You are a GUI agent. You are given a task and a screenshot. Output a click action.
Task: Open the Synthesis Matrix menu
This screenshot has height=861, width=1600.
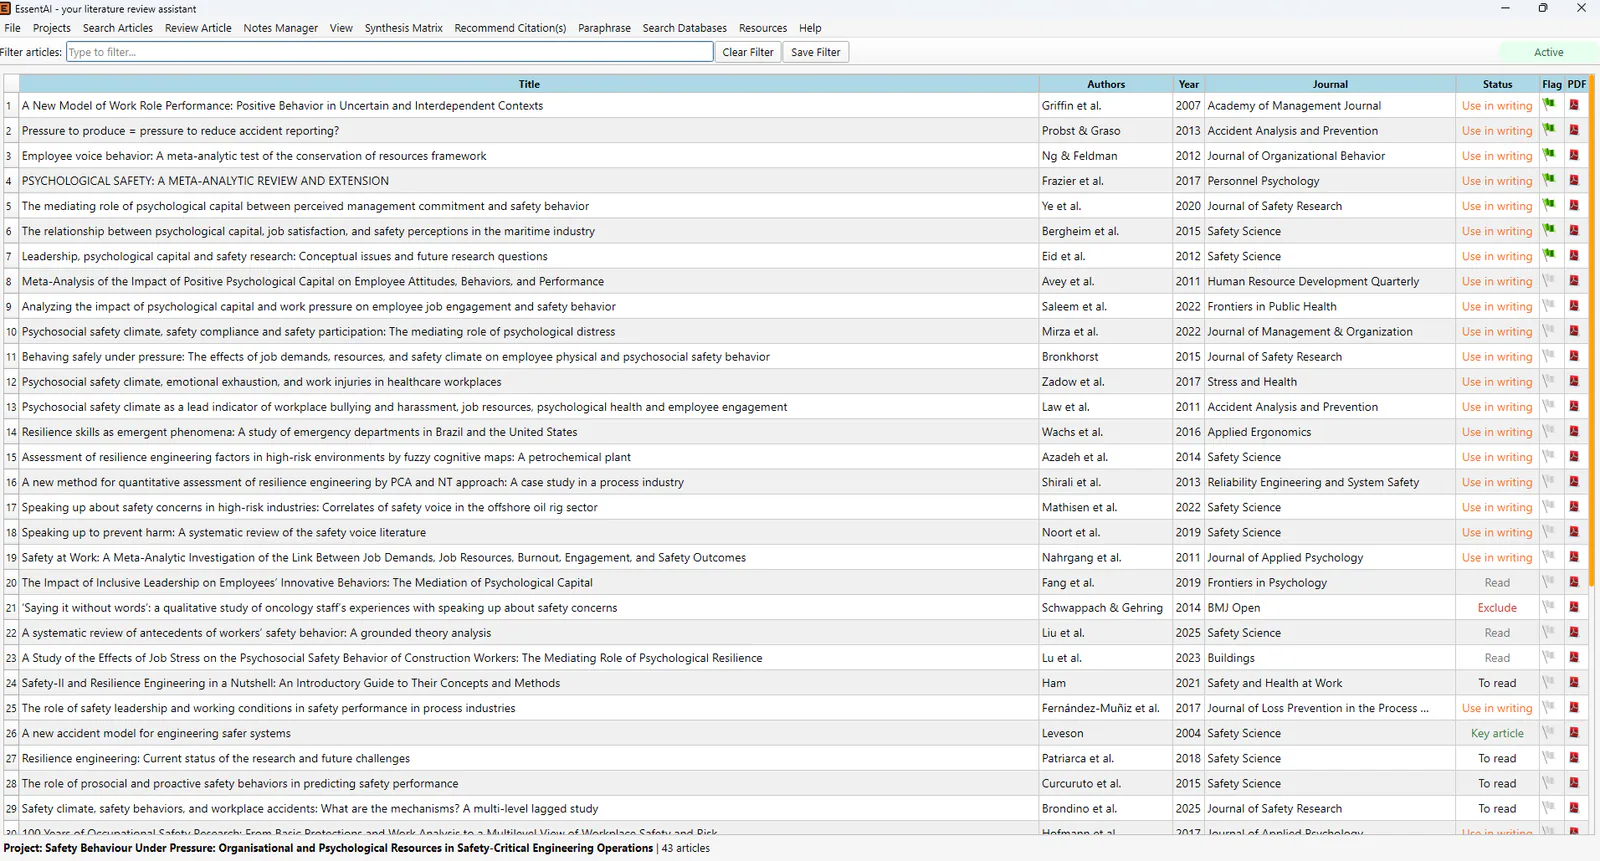click(403, 28)
